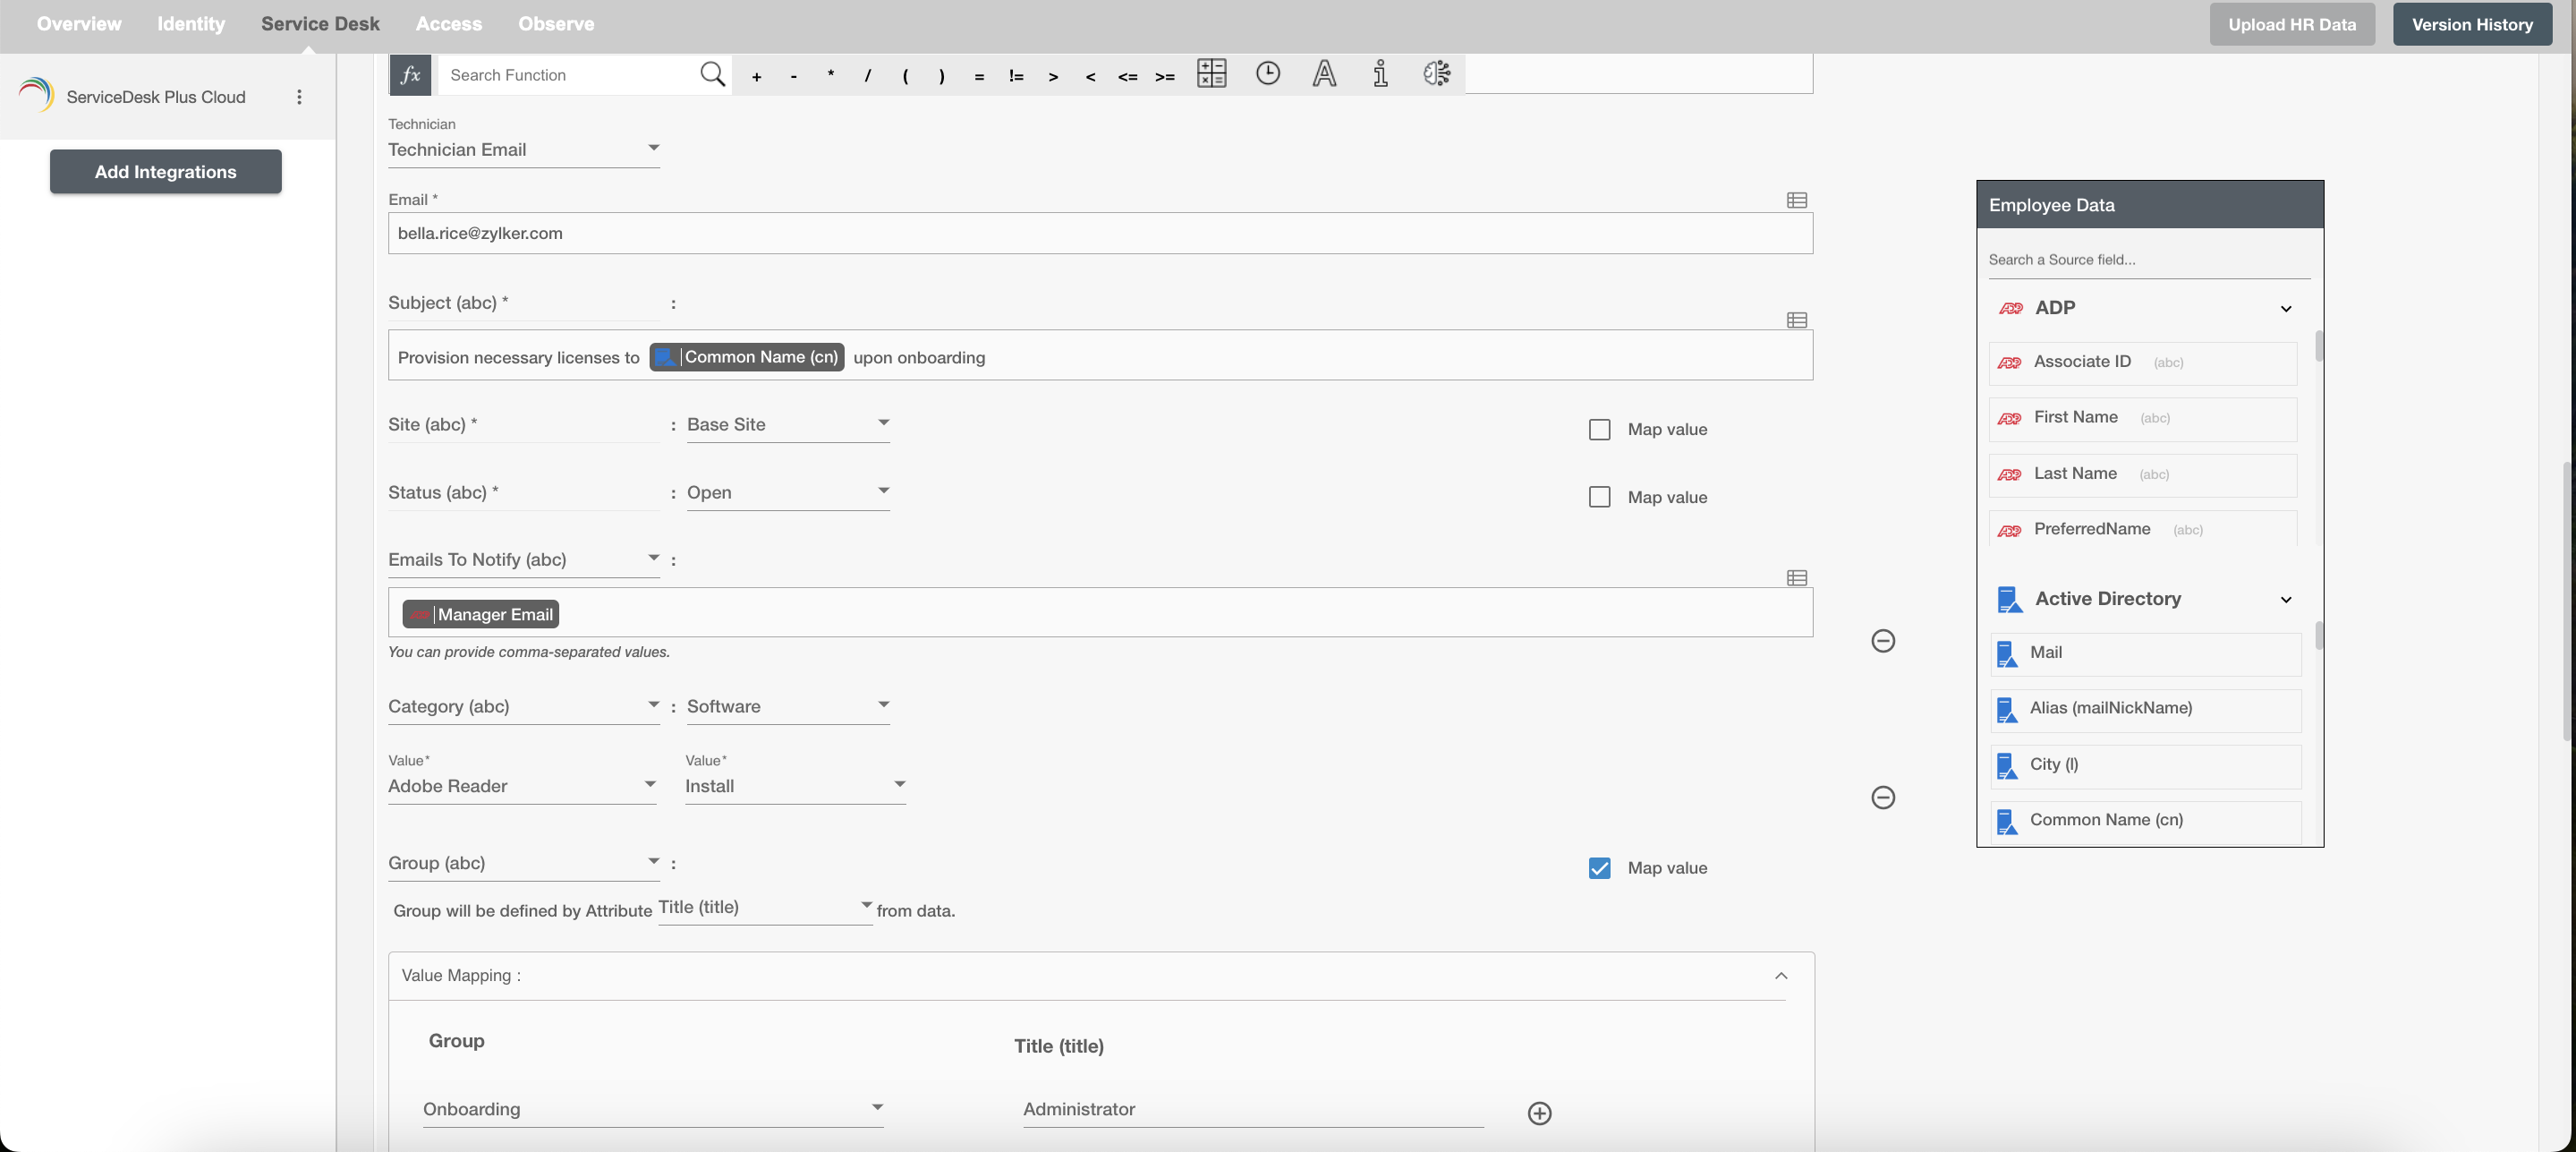Click the fx function icon
This screenshot has height=1152, width=2576.
[410, 75]
